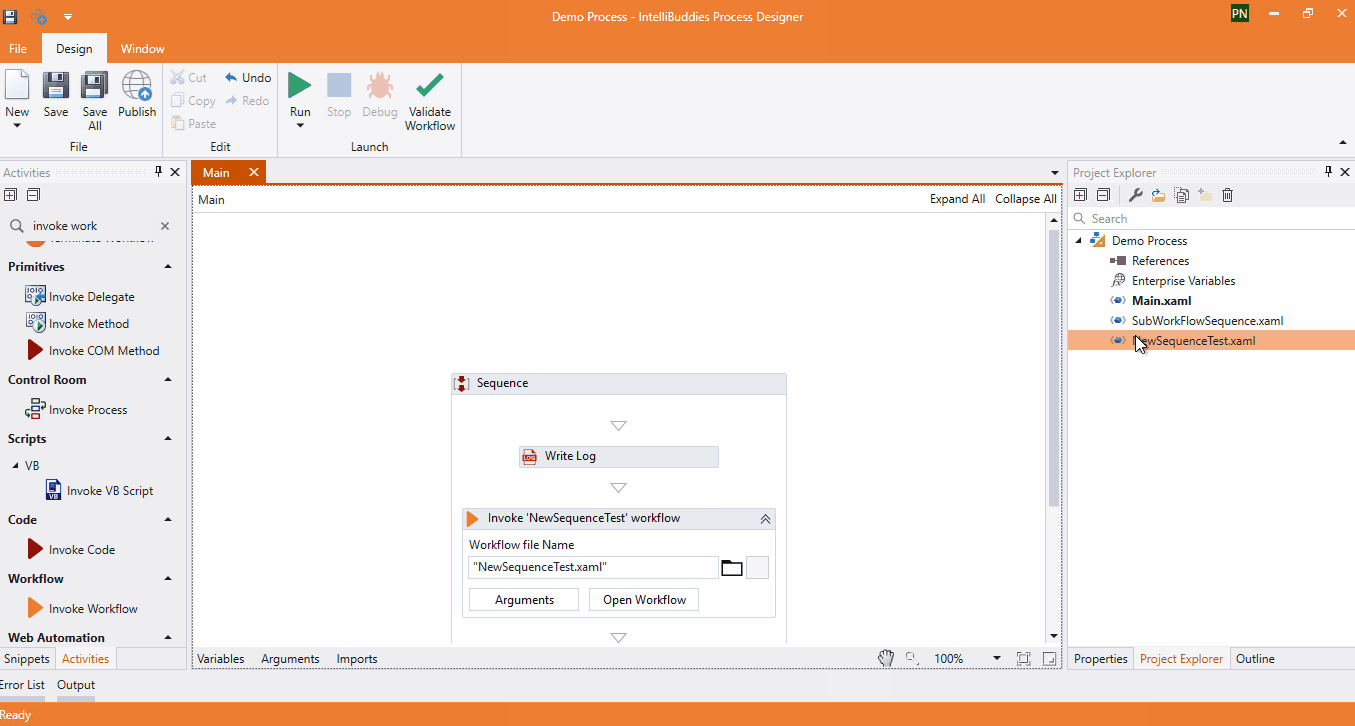Toggle the pin on Project Explorer panel
Viewport: 1355px width, 726px height.
1328,171
